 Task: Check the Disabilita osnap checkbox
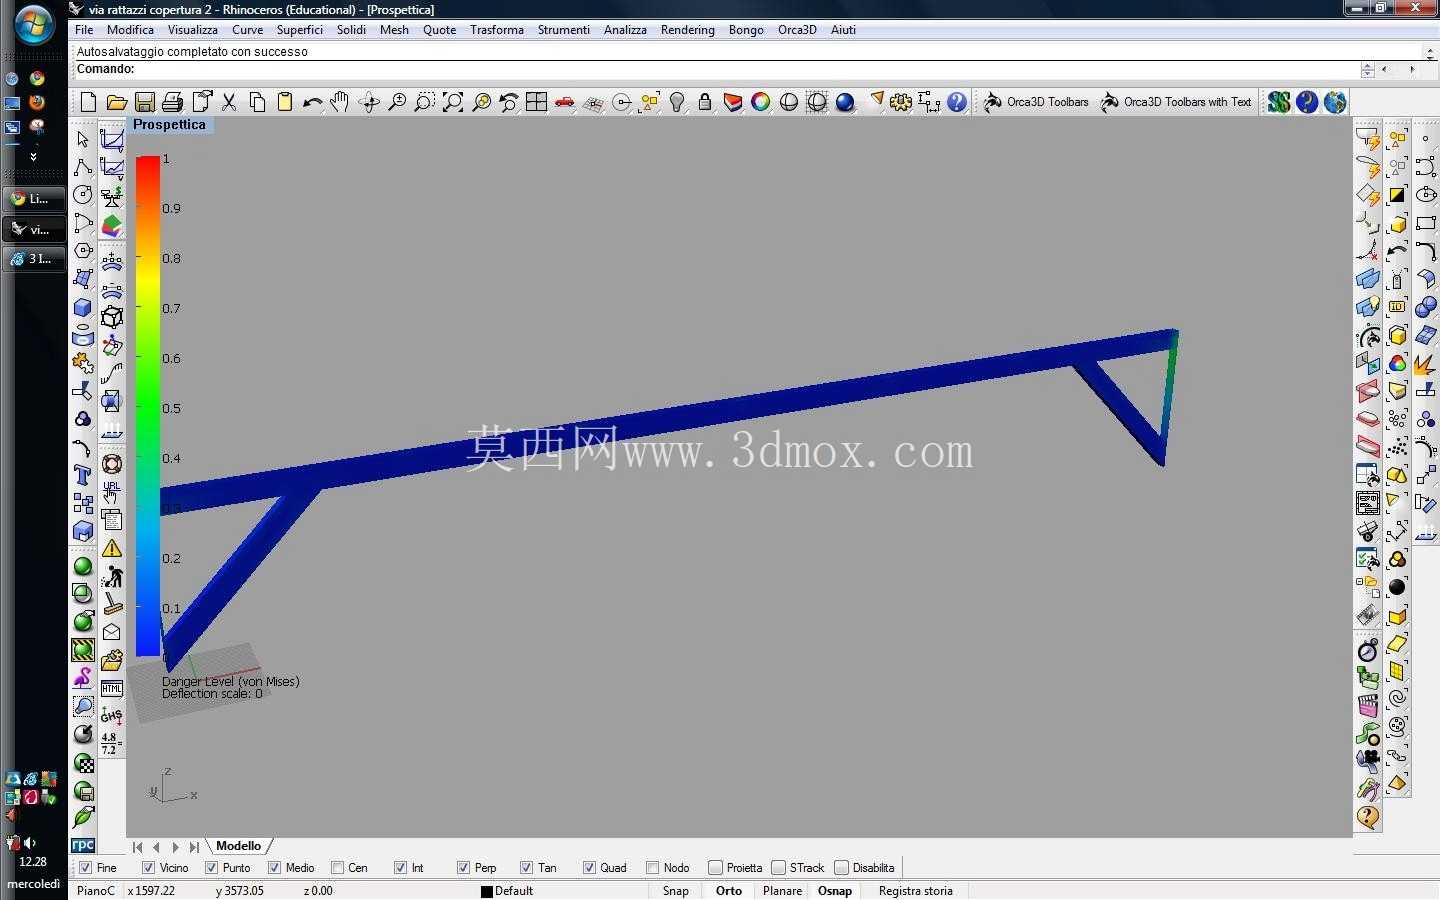click(841, 868)
